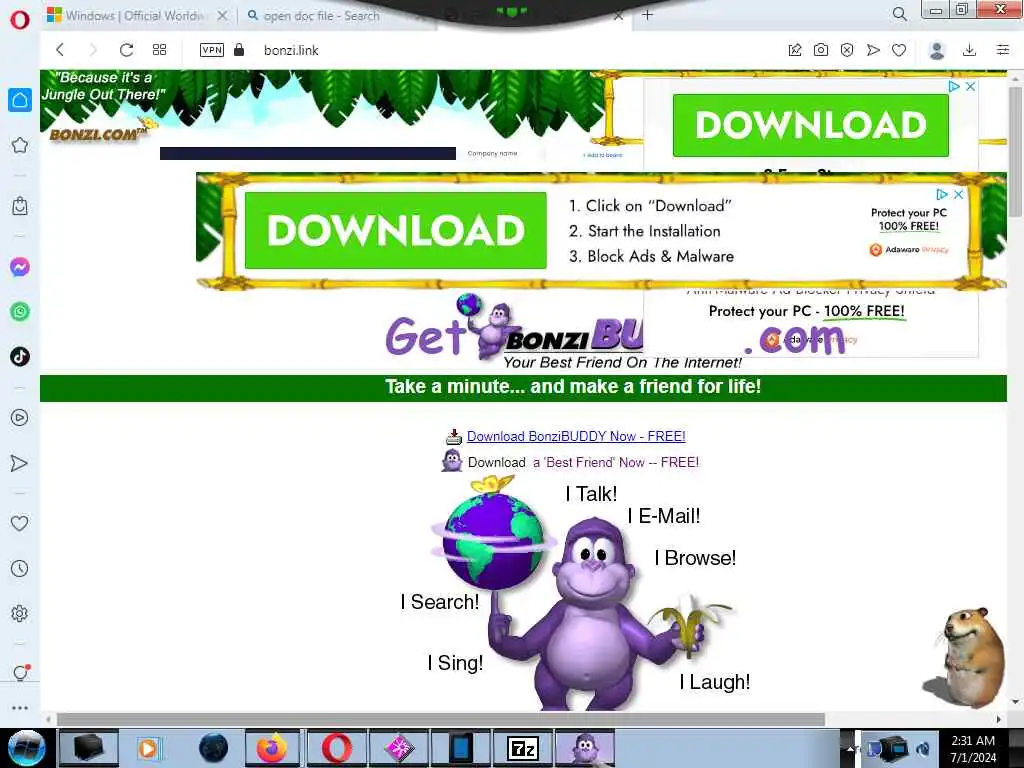Open WhatsApp in the sidebar
1024x768 pixels.
pyautogui.click(x=20, y=312)
